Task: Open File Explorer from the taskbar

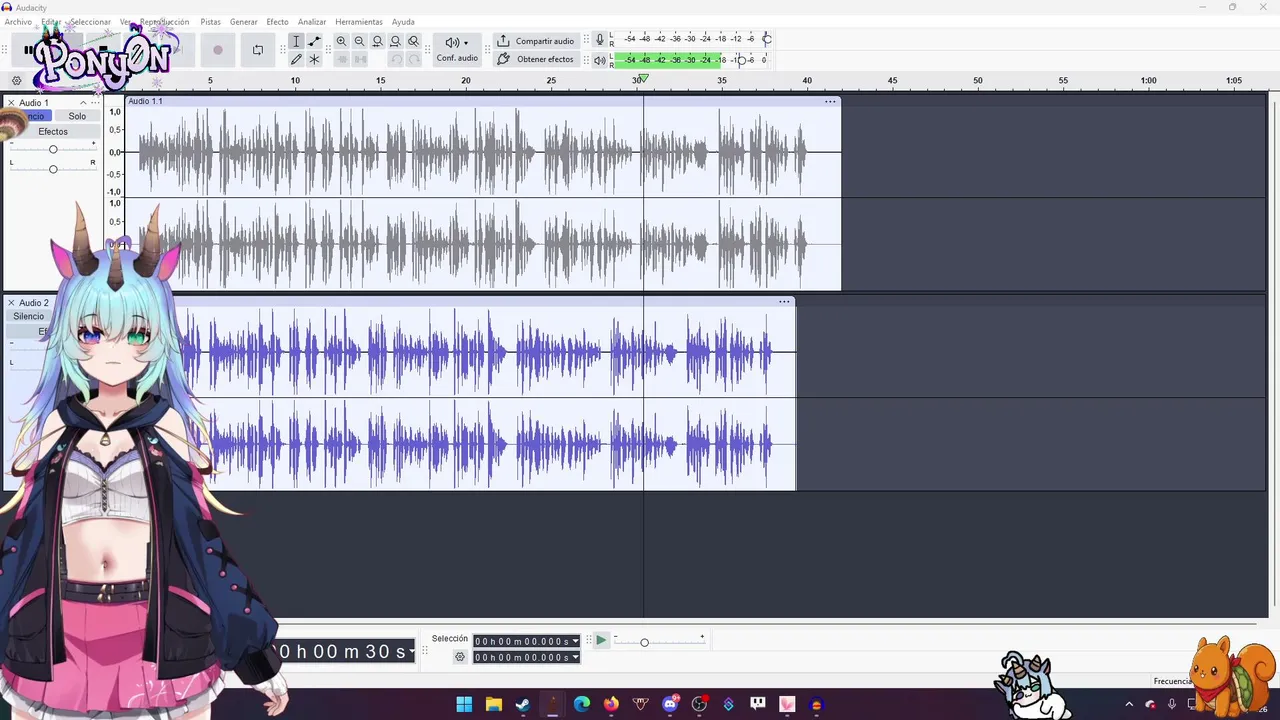Action: (x=493, y=704)
